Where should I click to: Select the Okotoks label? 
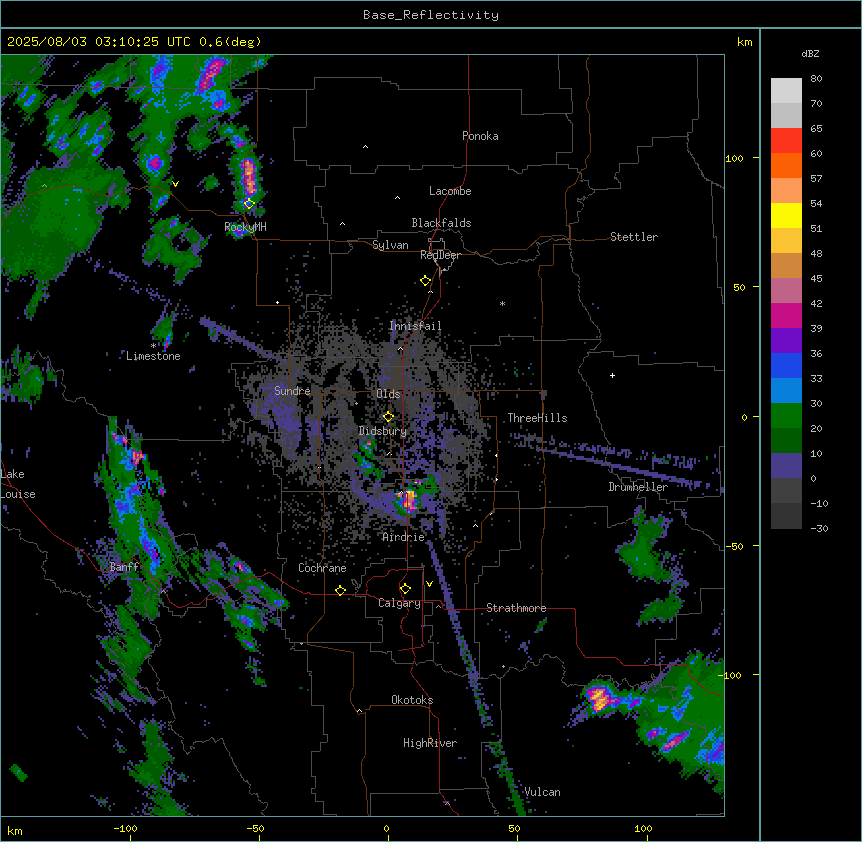(412, 700)
